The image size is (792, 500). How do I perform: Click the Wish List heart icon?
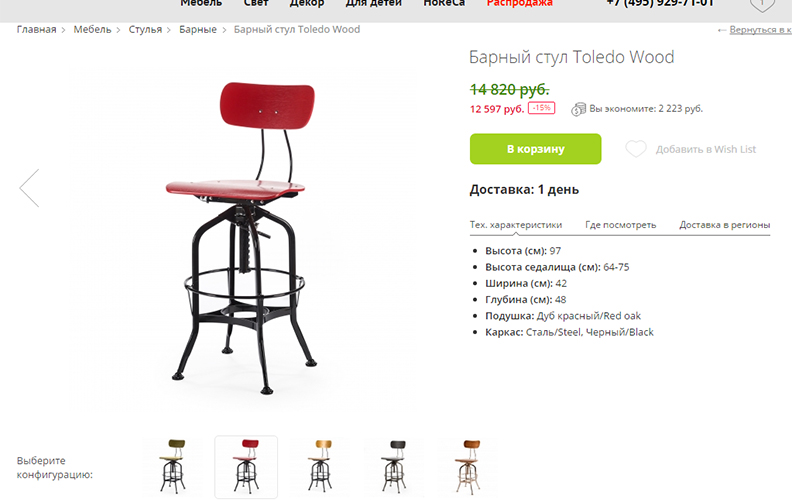click(635, 149)
